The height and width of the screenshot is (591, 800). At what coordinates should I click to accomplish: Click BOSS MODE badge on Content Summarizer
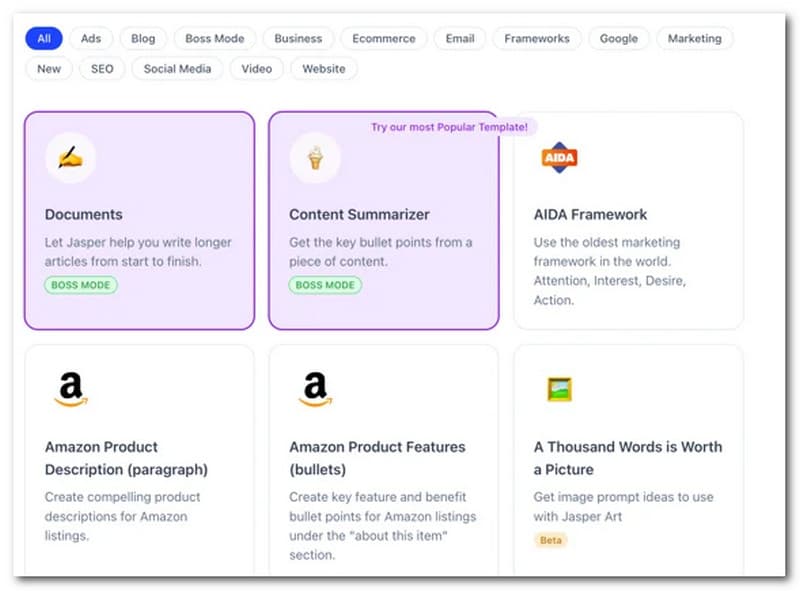point(325,285)
